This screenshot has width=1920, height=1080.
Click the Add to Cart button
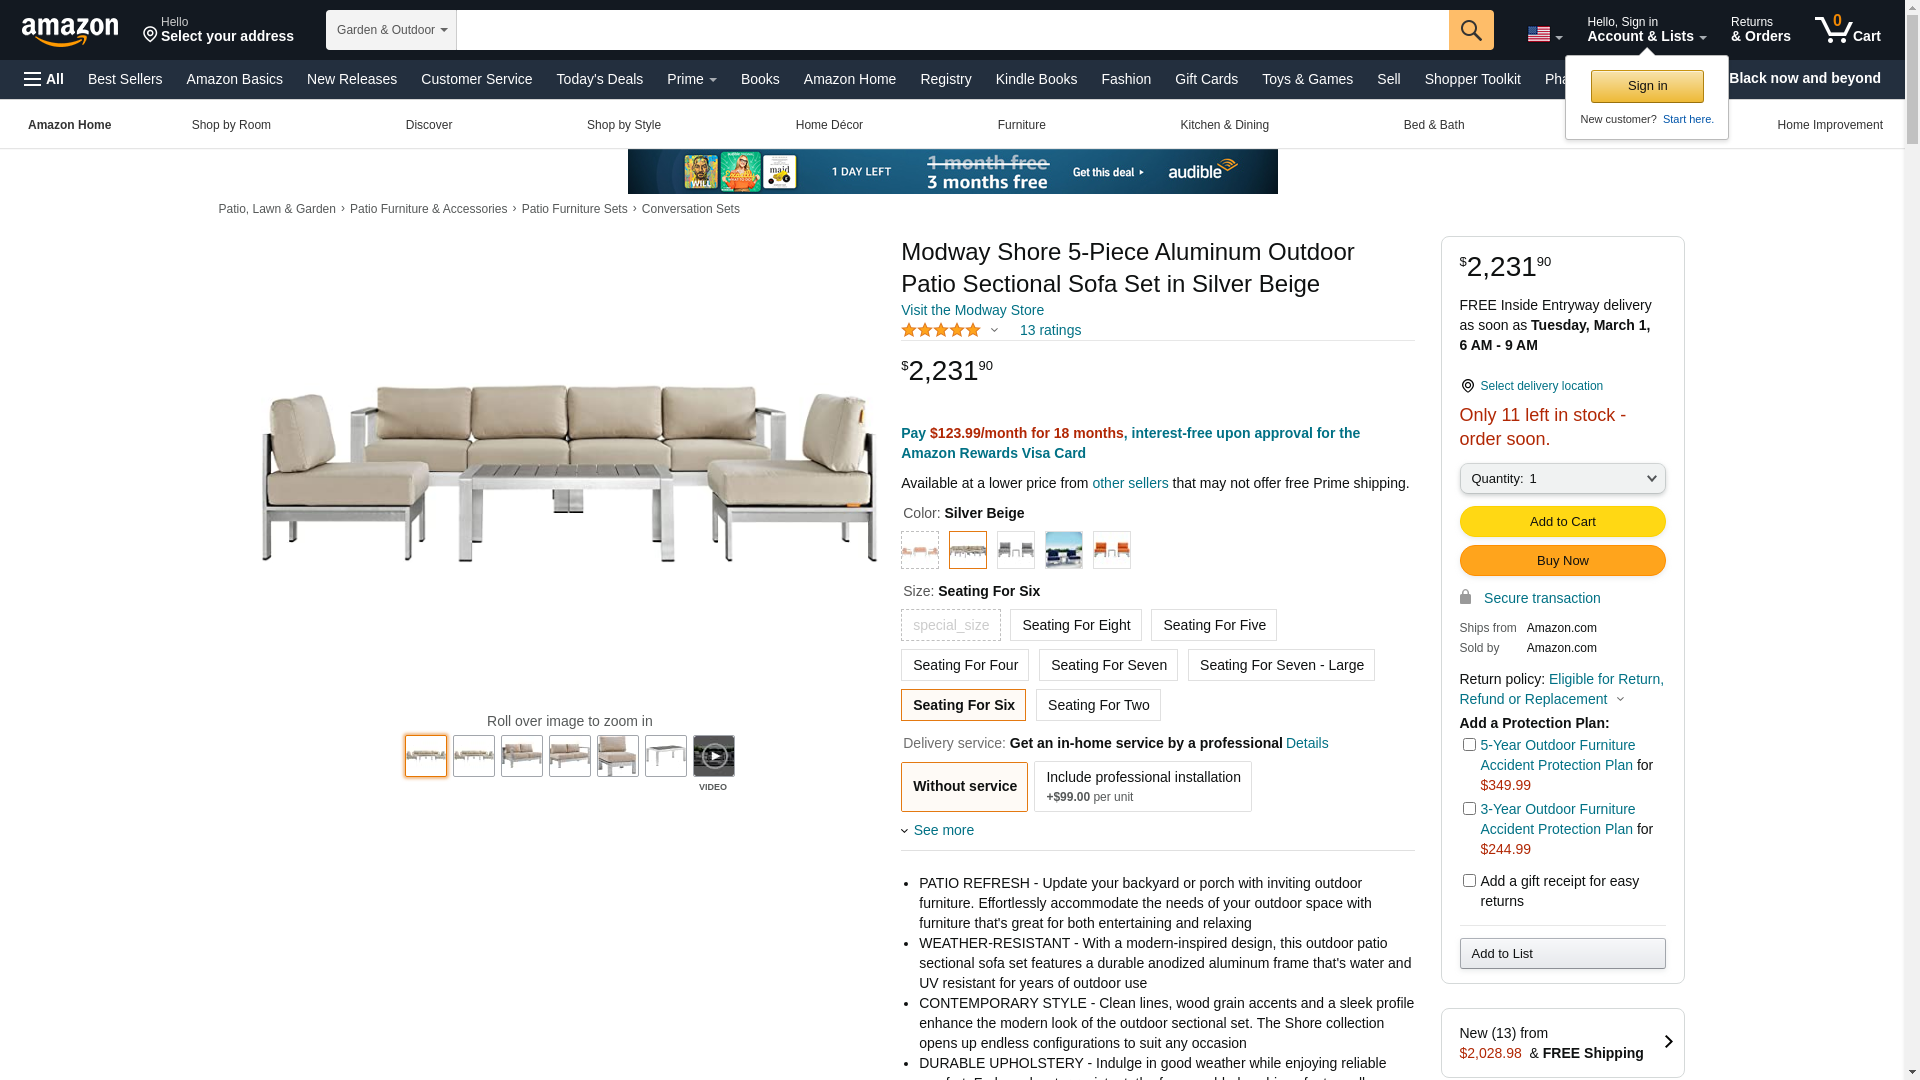[1562, 521]
